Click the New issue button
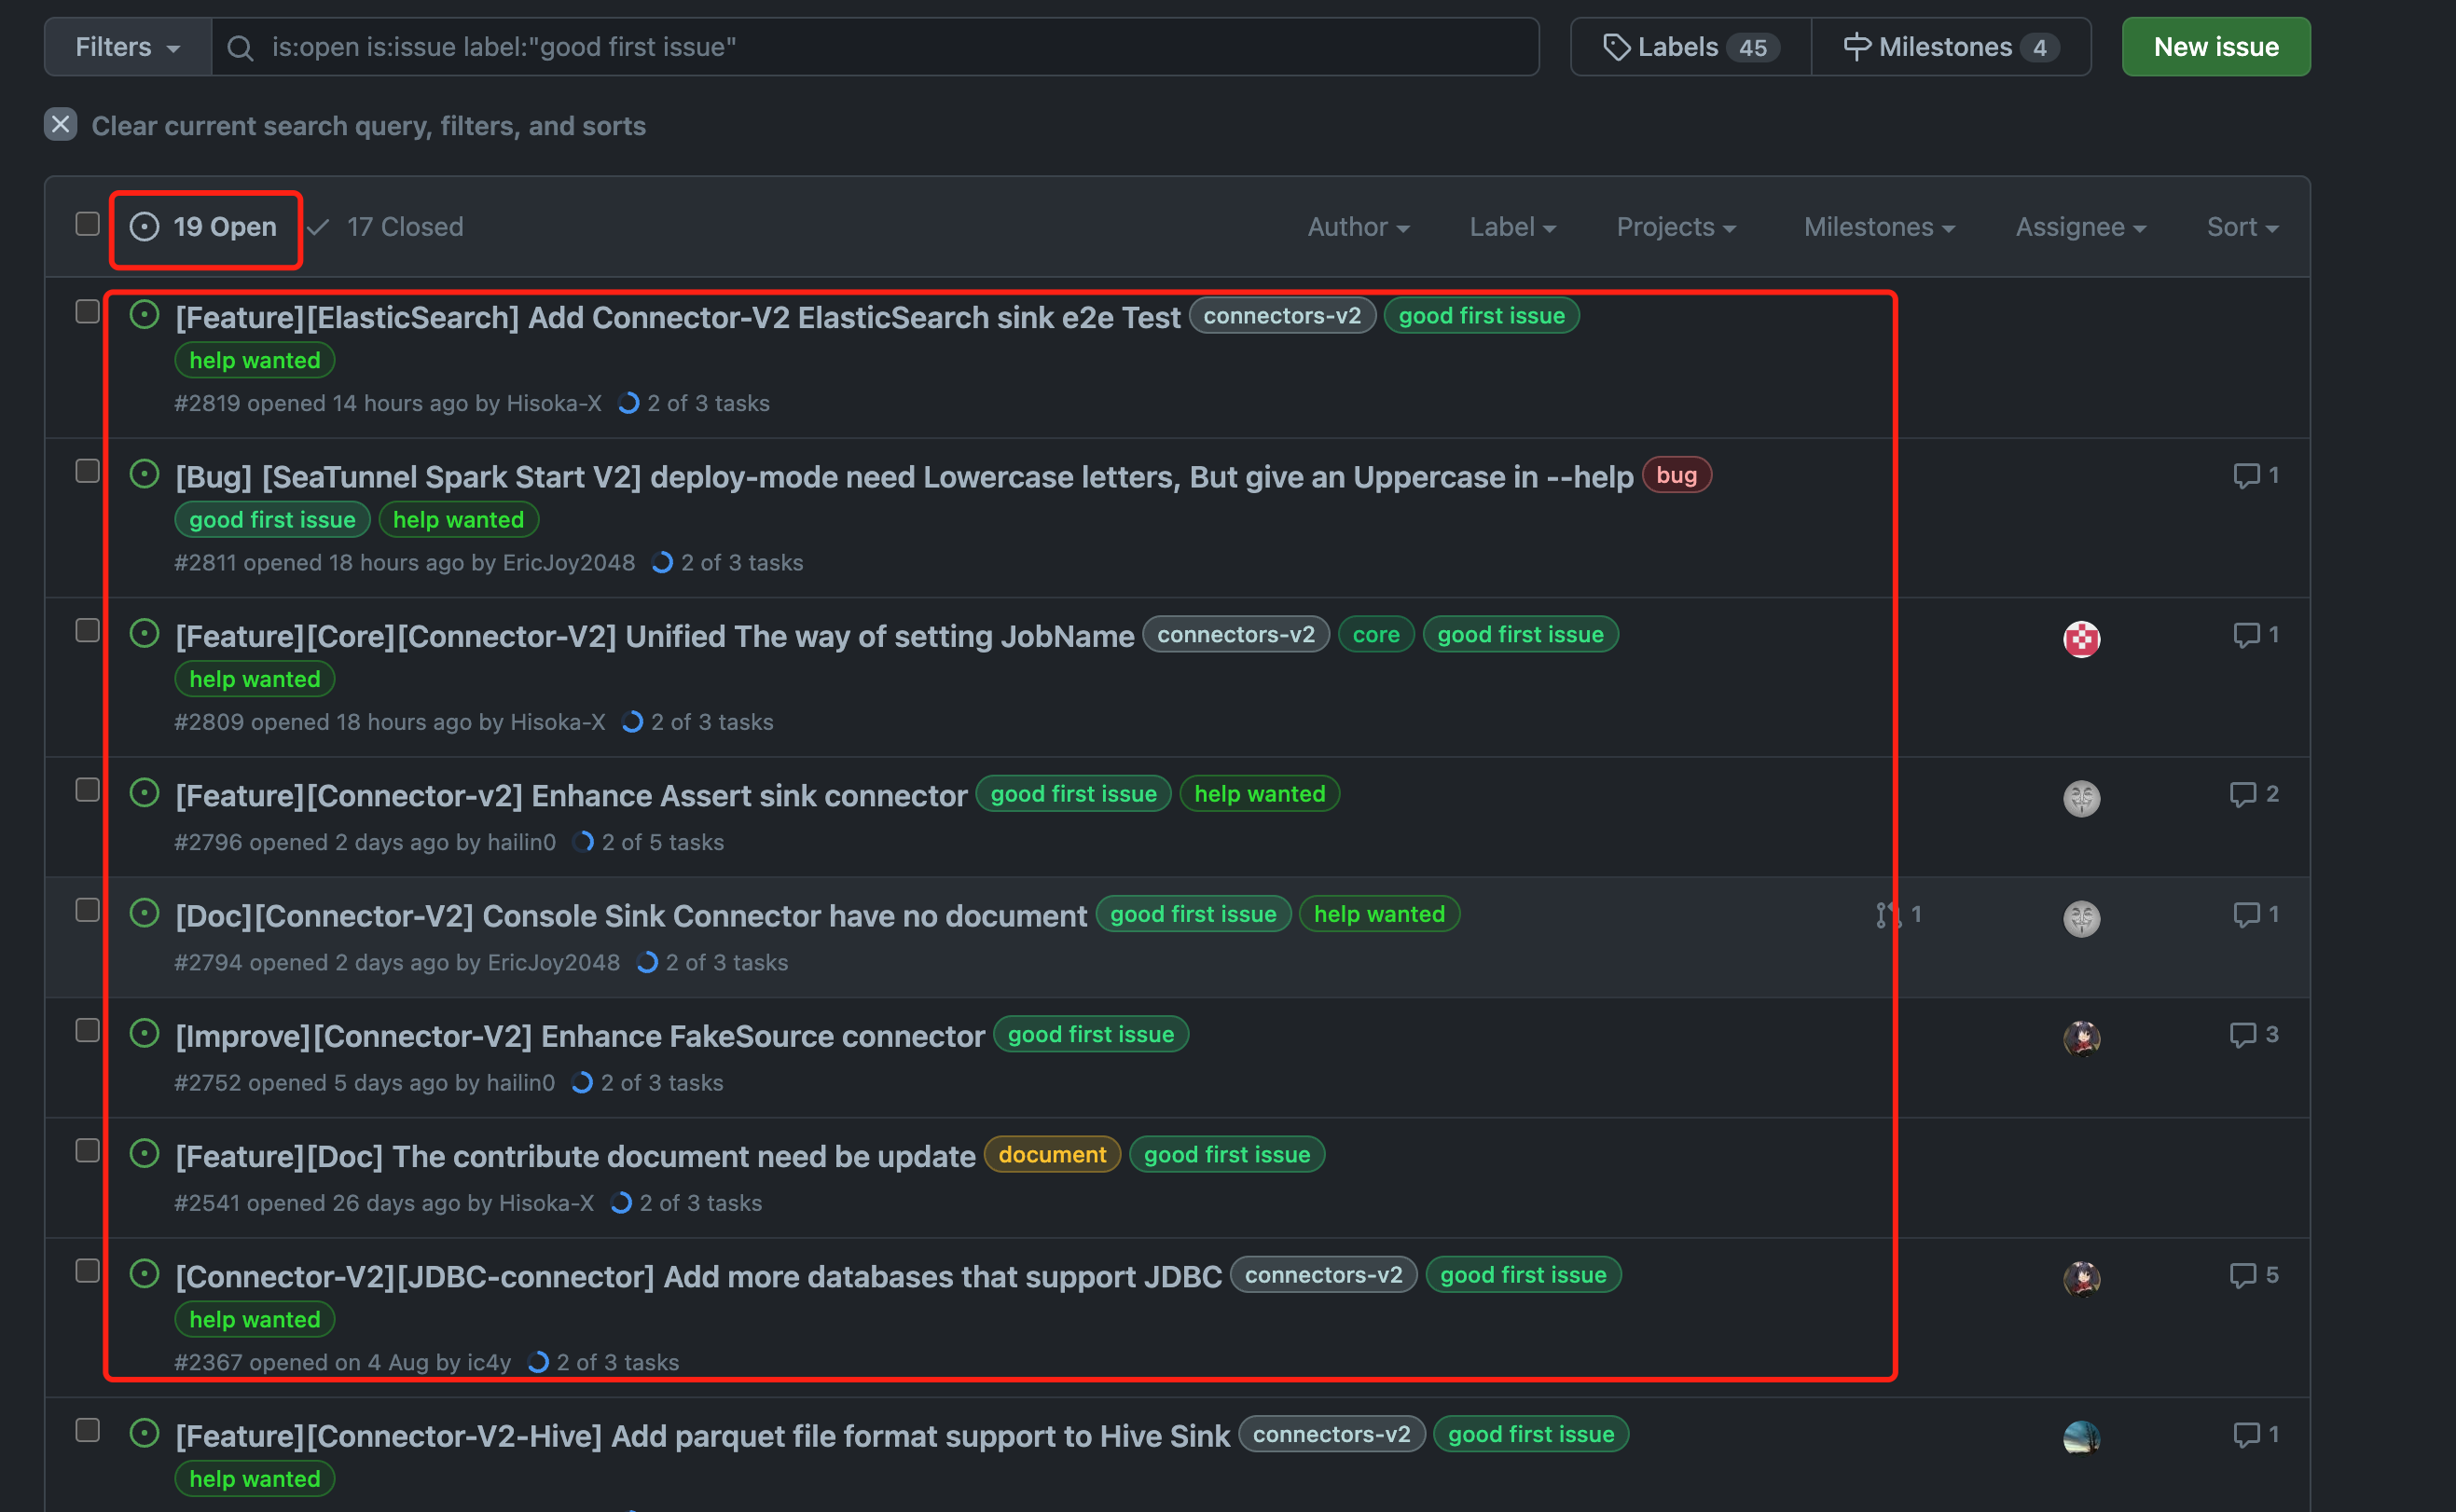Viewport: 2456px width, 1512px height. [x=2215, y=46]
